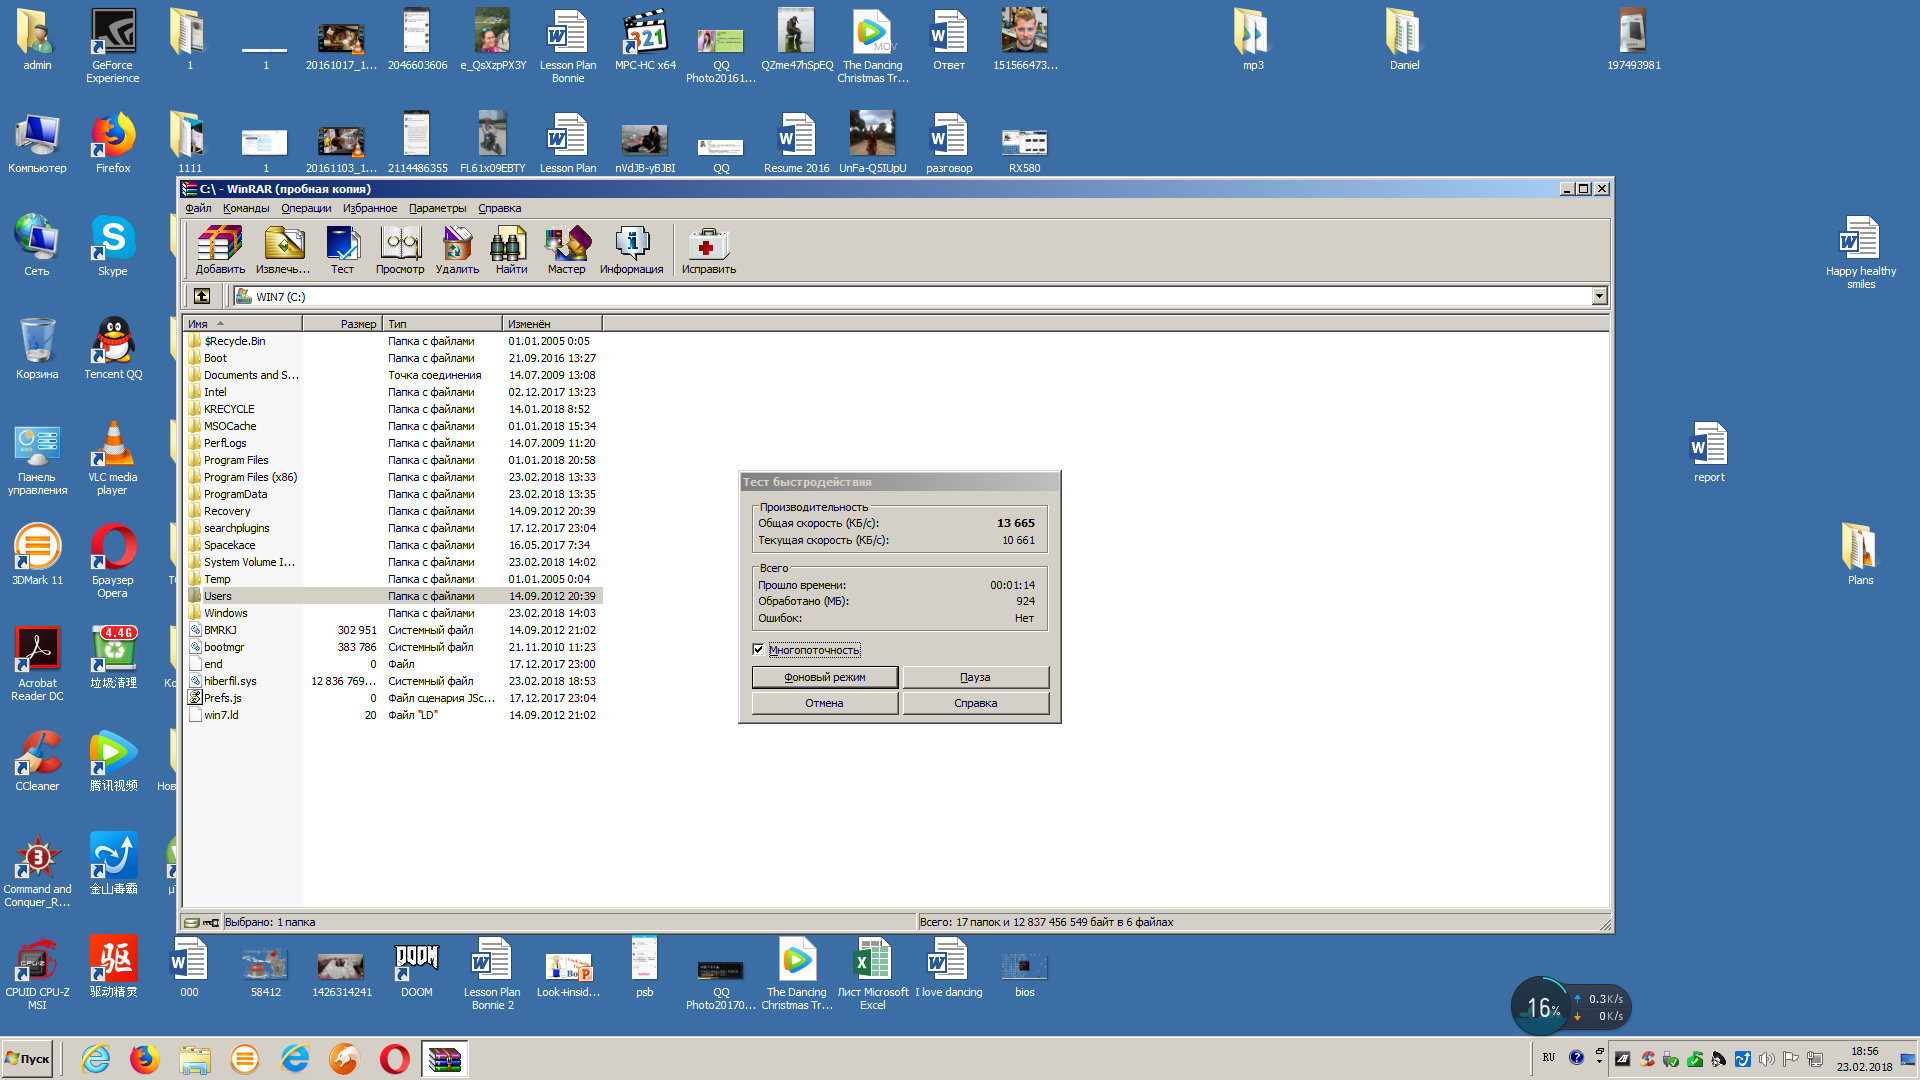Expand the path navigation bar dropdown
Viewport: 1920px width, 1080px height.
tap(1600, 295)
